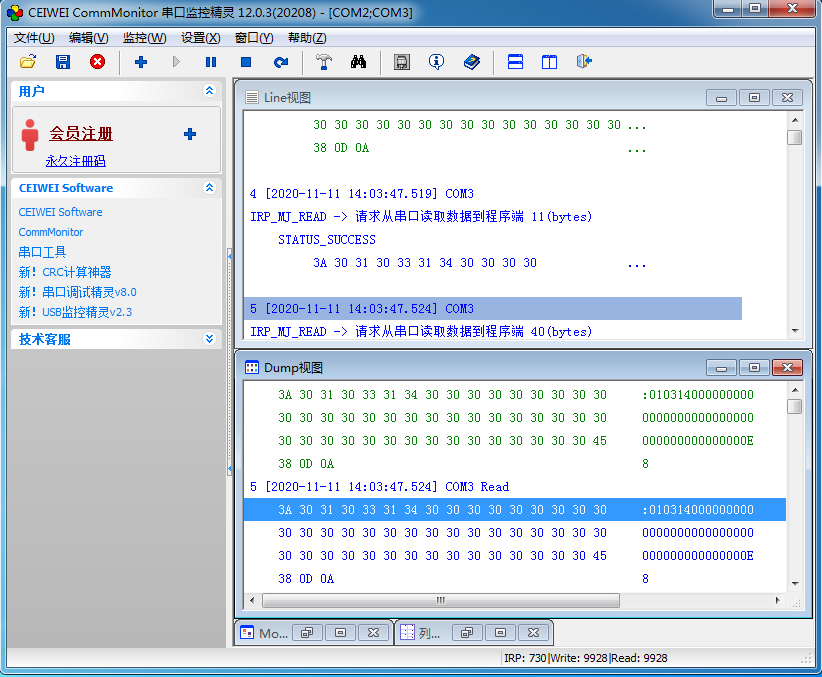Click the play start monitoring icon
822x677 pixels.
pos(176,62)
